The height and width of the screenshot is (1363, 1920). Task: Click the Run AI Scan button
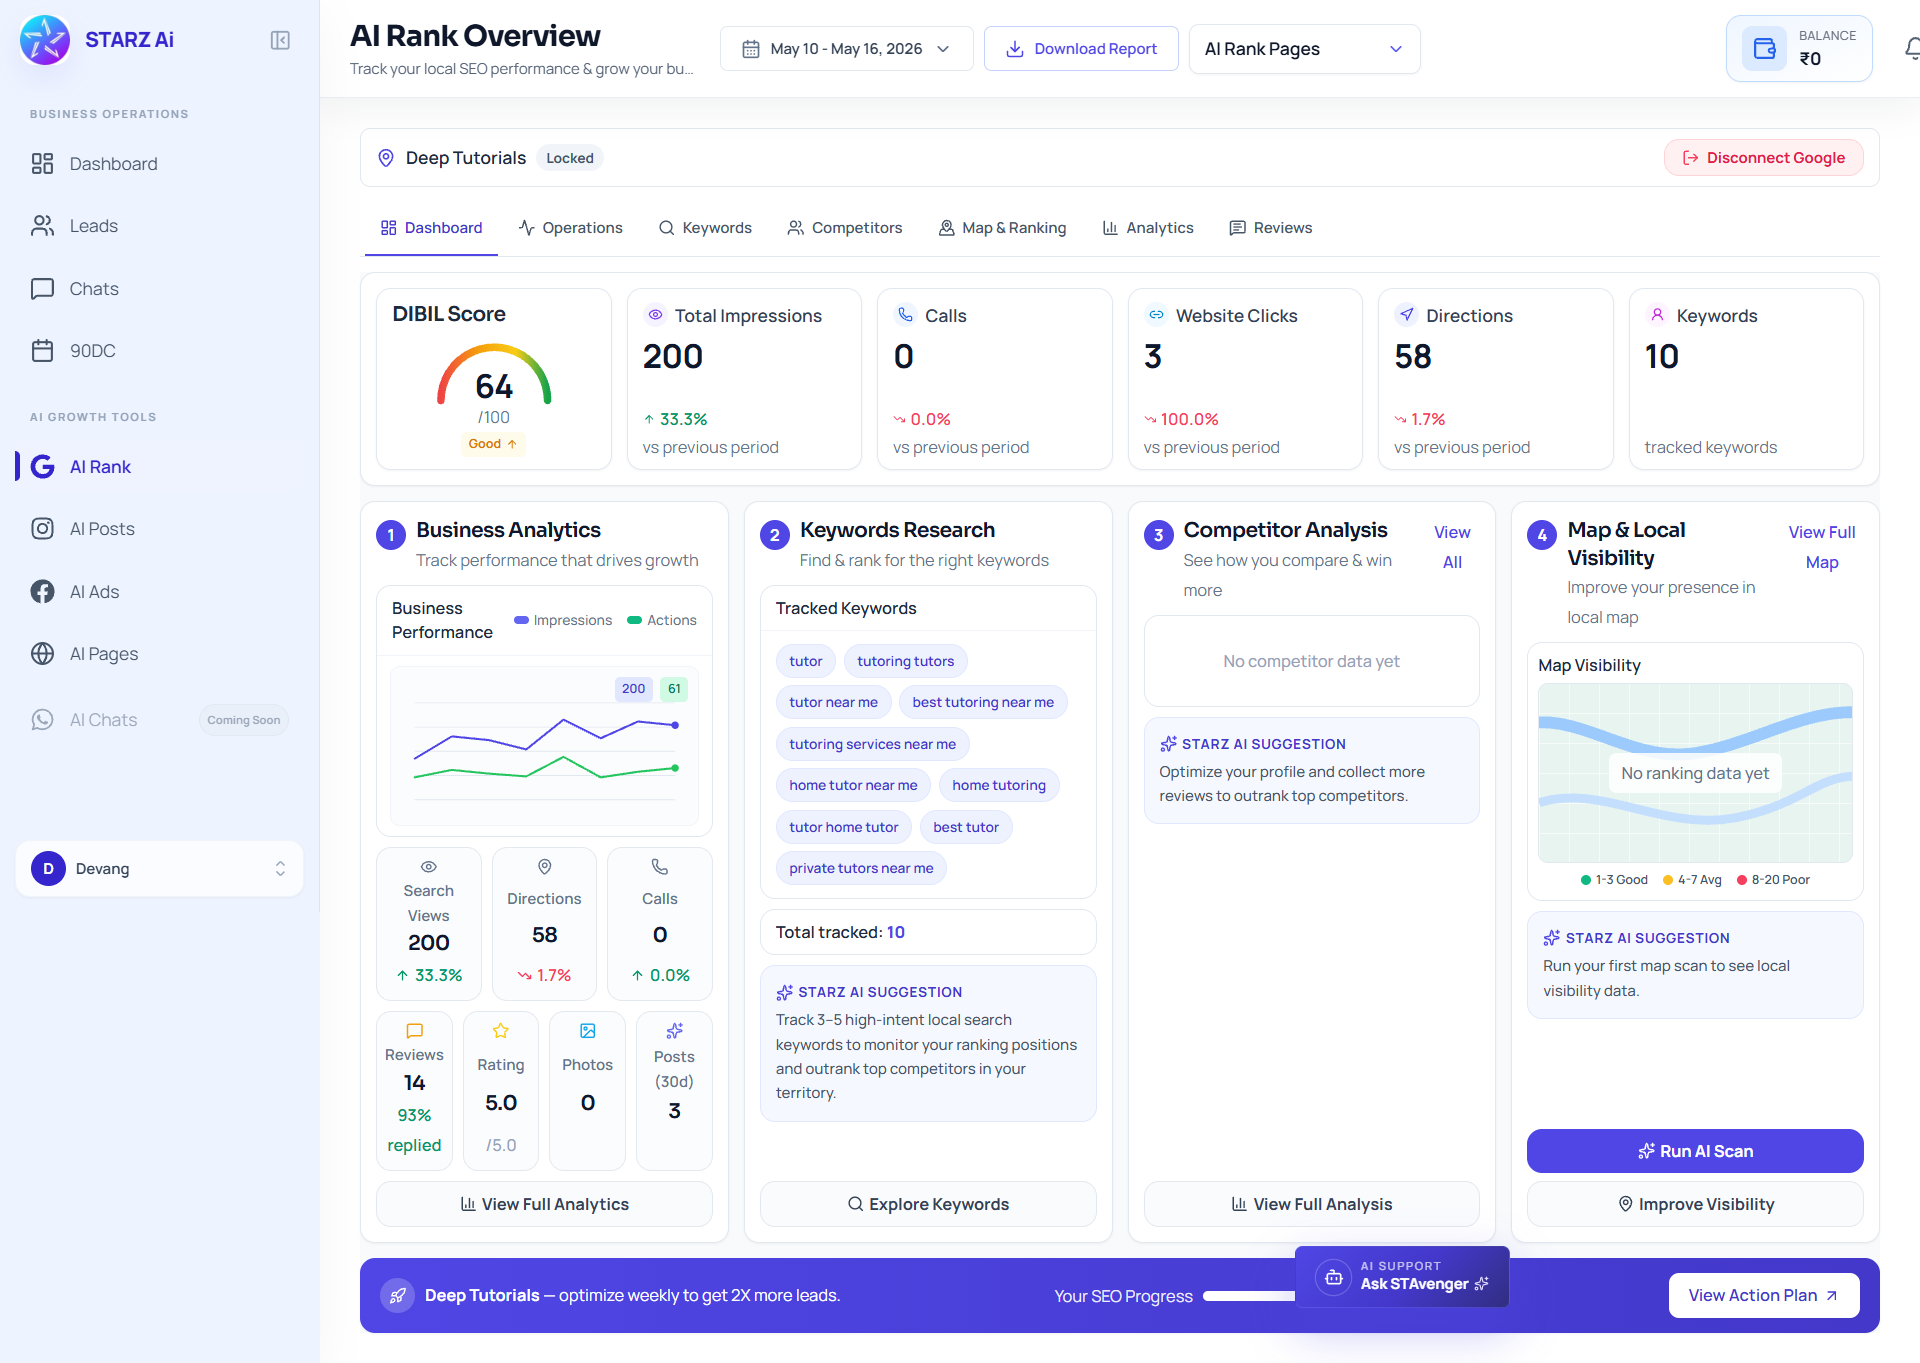[x=1695, y=1151]
